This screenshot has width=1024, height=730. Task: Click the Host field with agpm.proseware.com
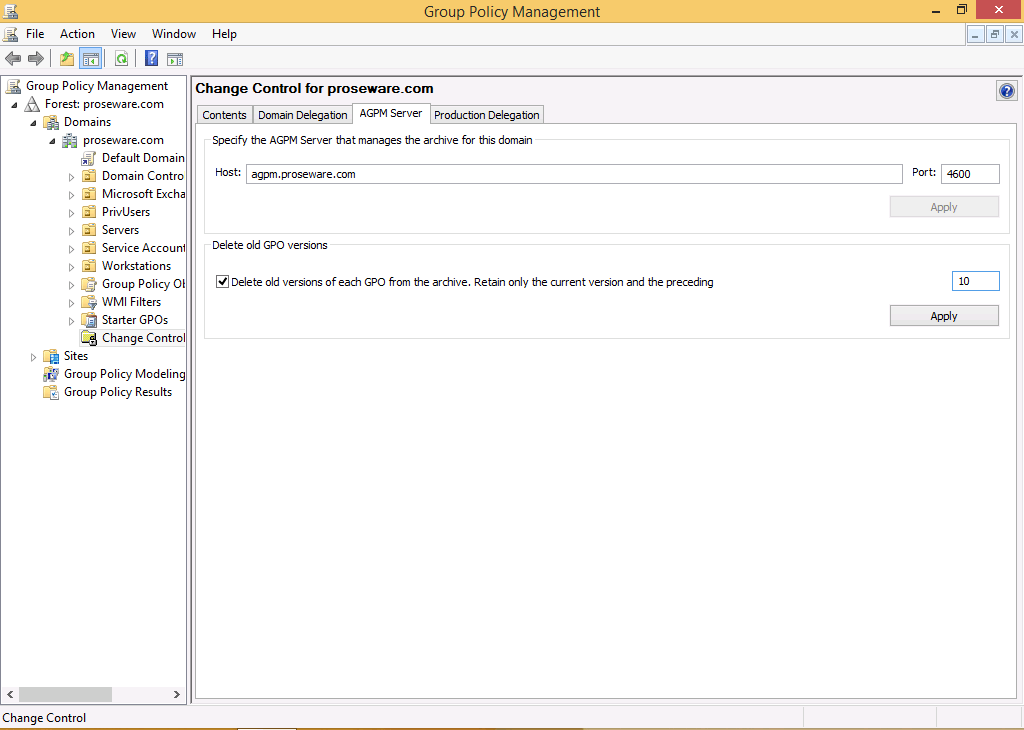tap(574, 174)
